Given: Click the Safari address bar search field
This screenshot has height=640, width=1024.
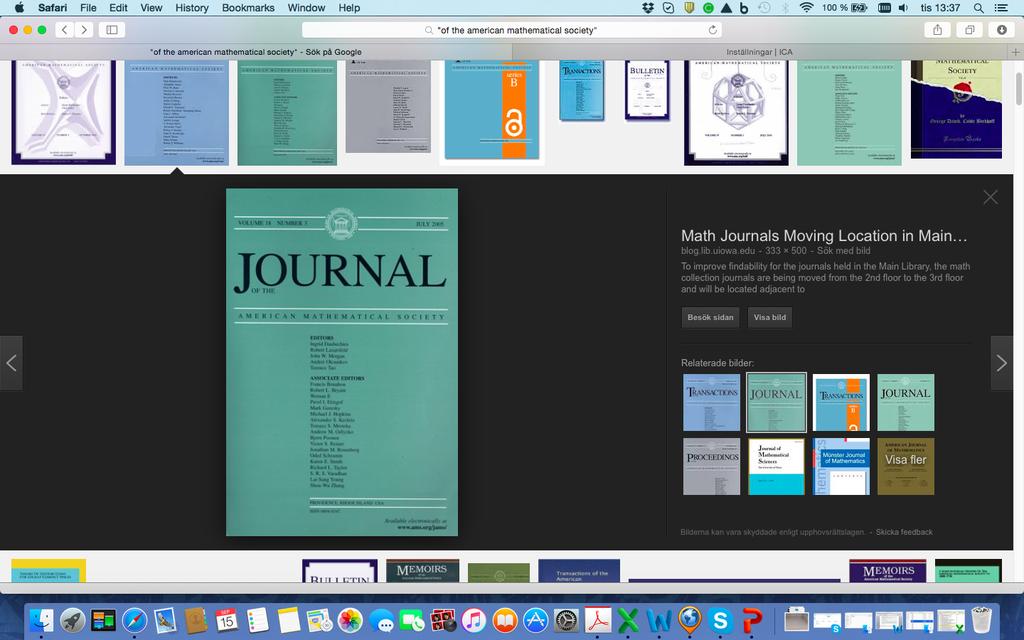Looking at the screenshot, I should click(511, 30).
